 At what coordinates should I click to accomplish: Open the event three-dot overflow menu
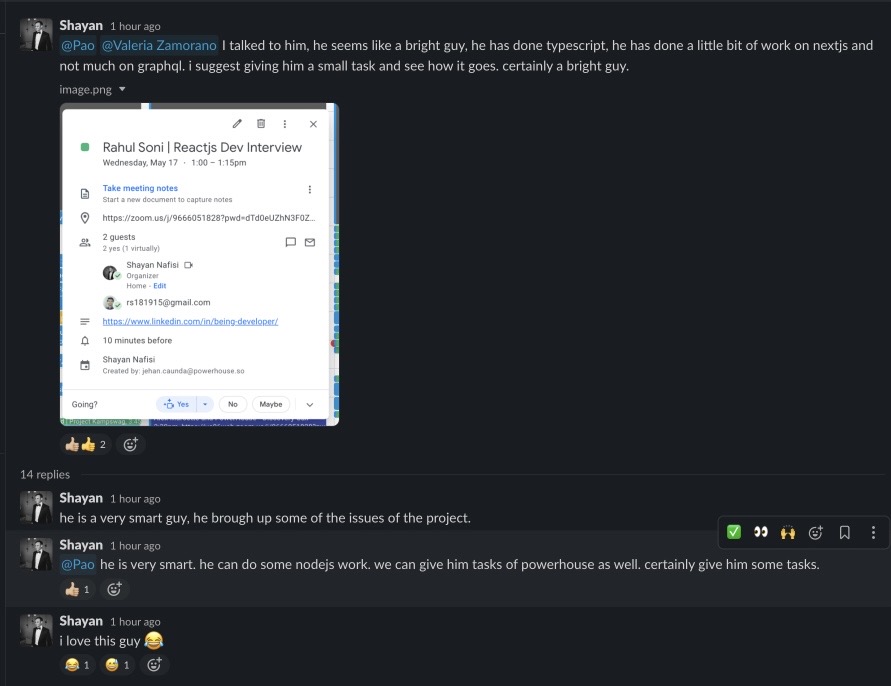[x=285, y=123]
